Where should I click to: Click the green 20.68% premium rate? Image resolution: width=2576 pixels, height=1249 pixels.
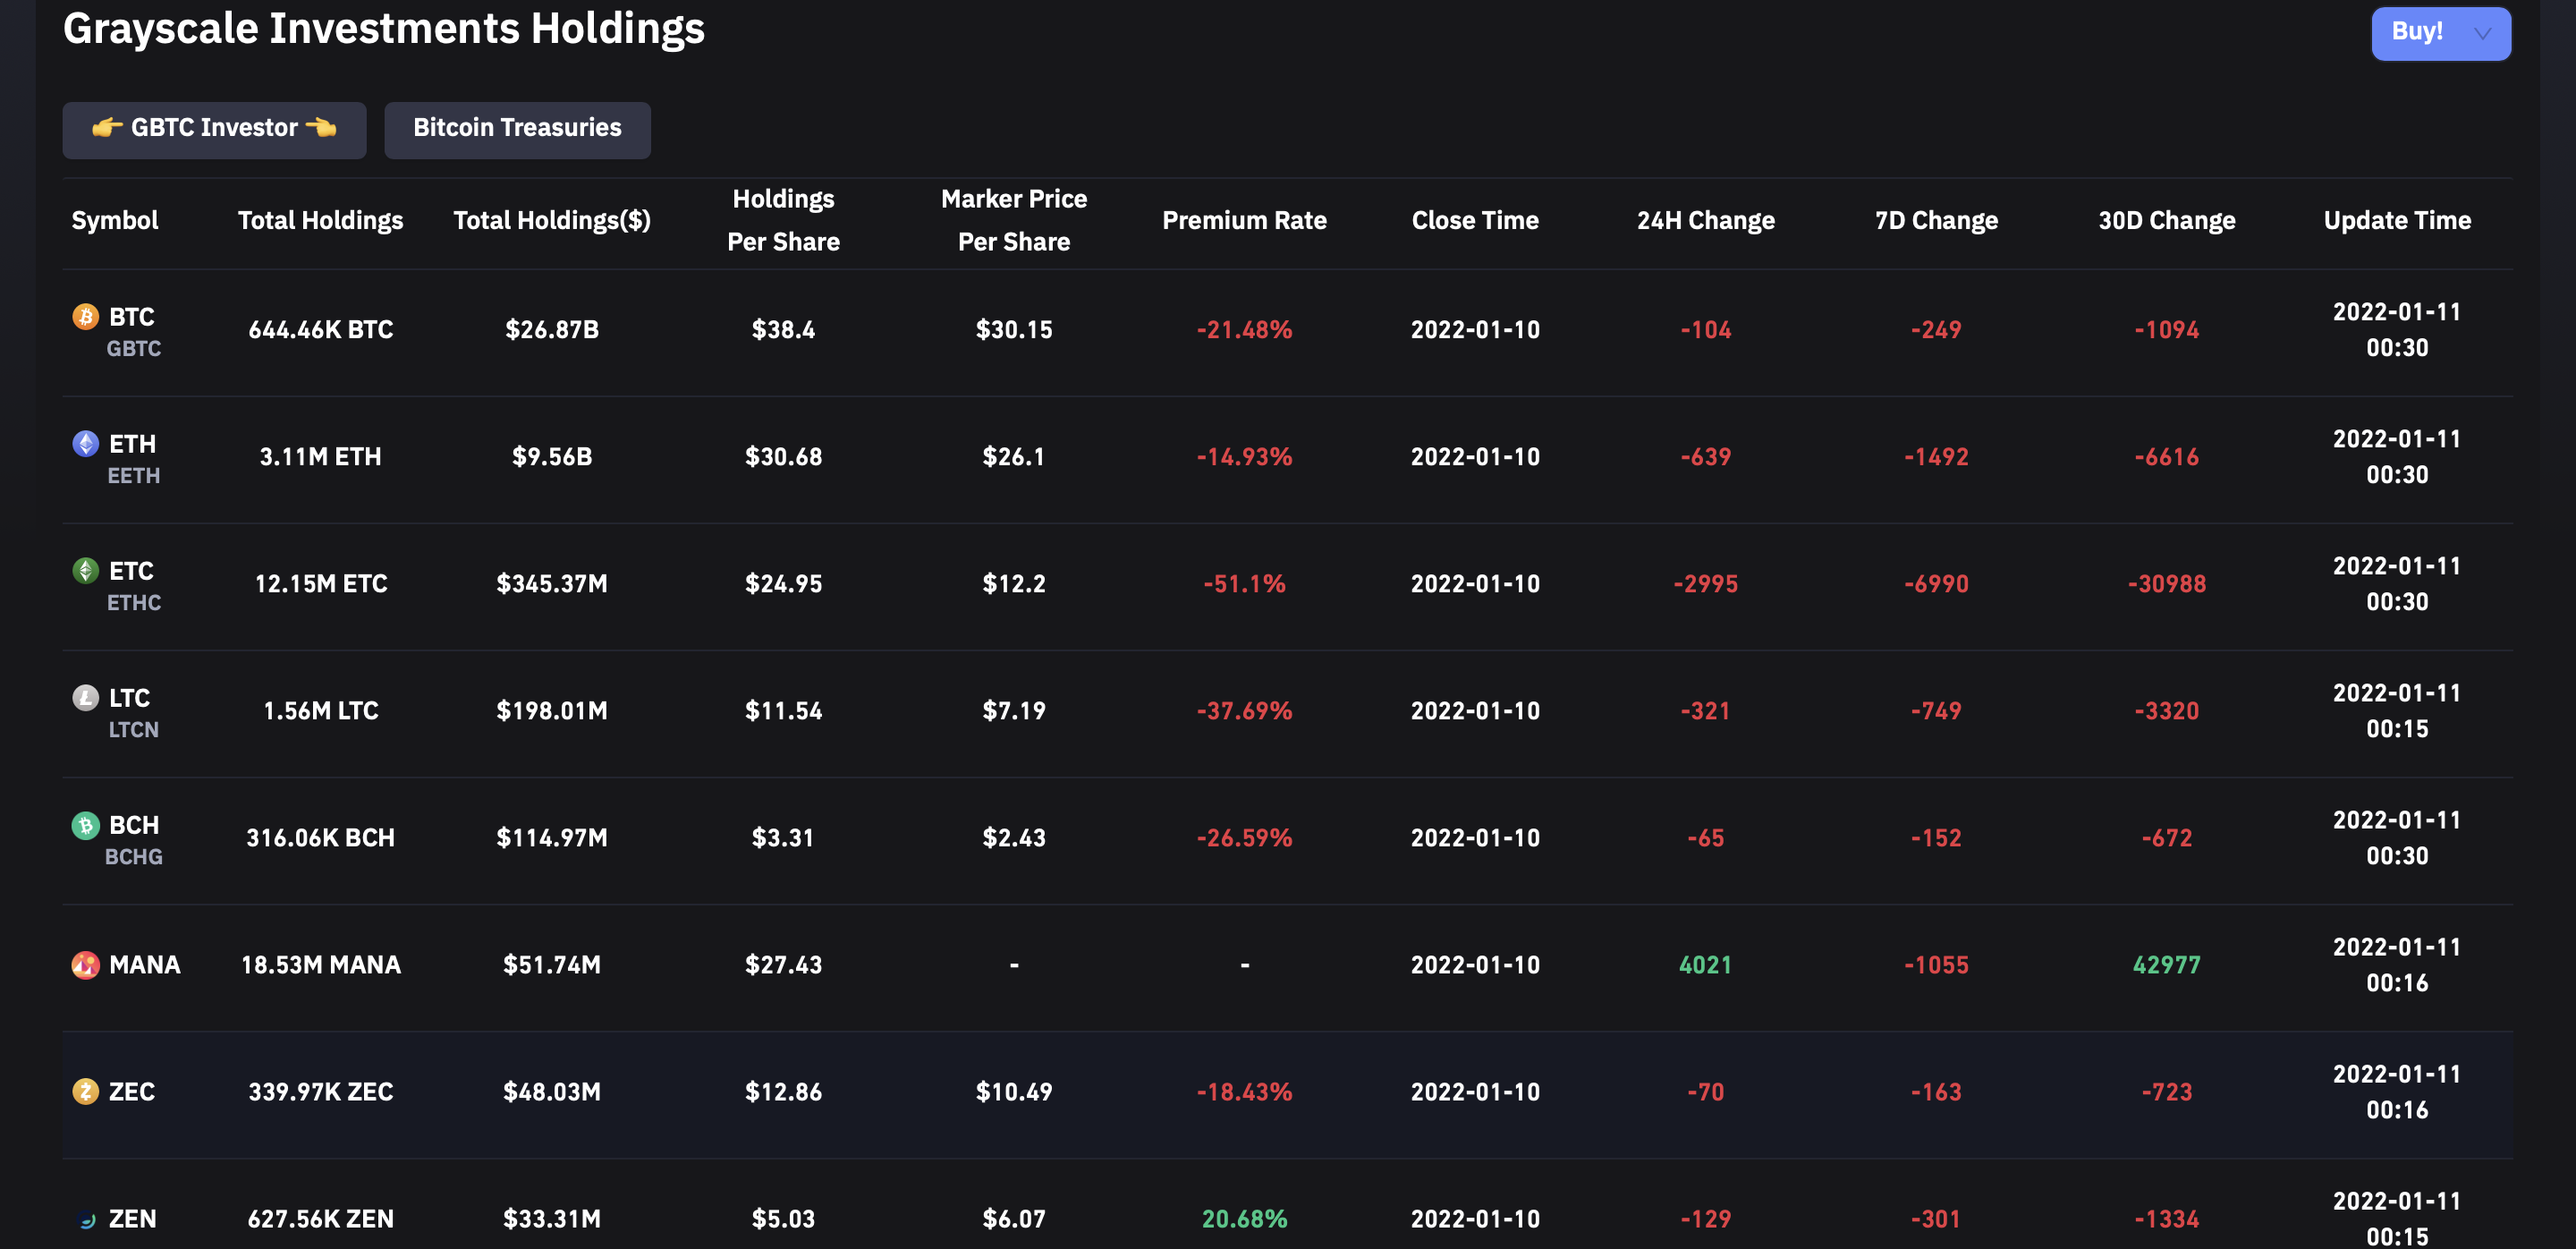tap(1244, 1219)
